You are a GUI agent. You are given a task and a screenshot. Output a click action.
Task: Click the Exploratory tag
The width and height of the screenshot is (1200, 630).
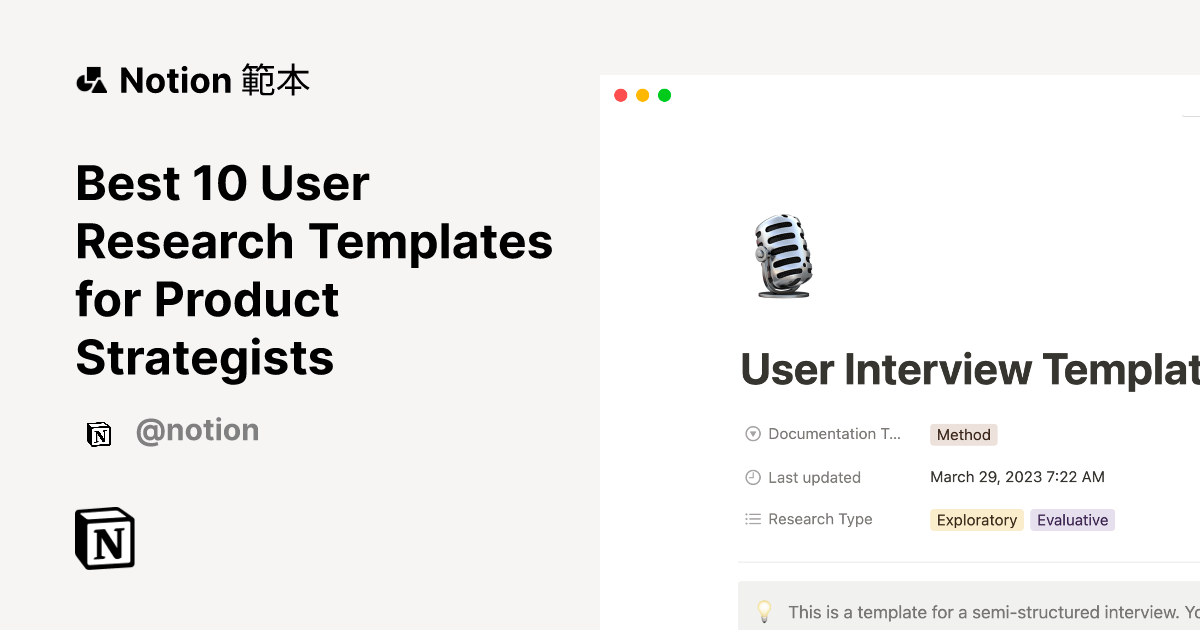point(977,520)
